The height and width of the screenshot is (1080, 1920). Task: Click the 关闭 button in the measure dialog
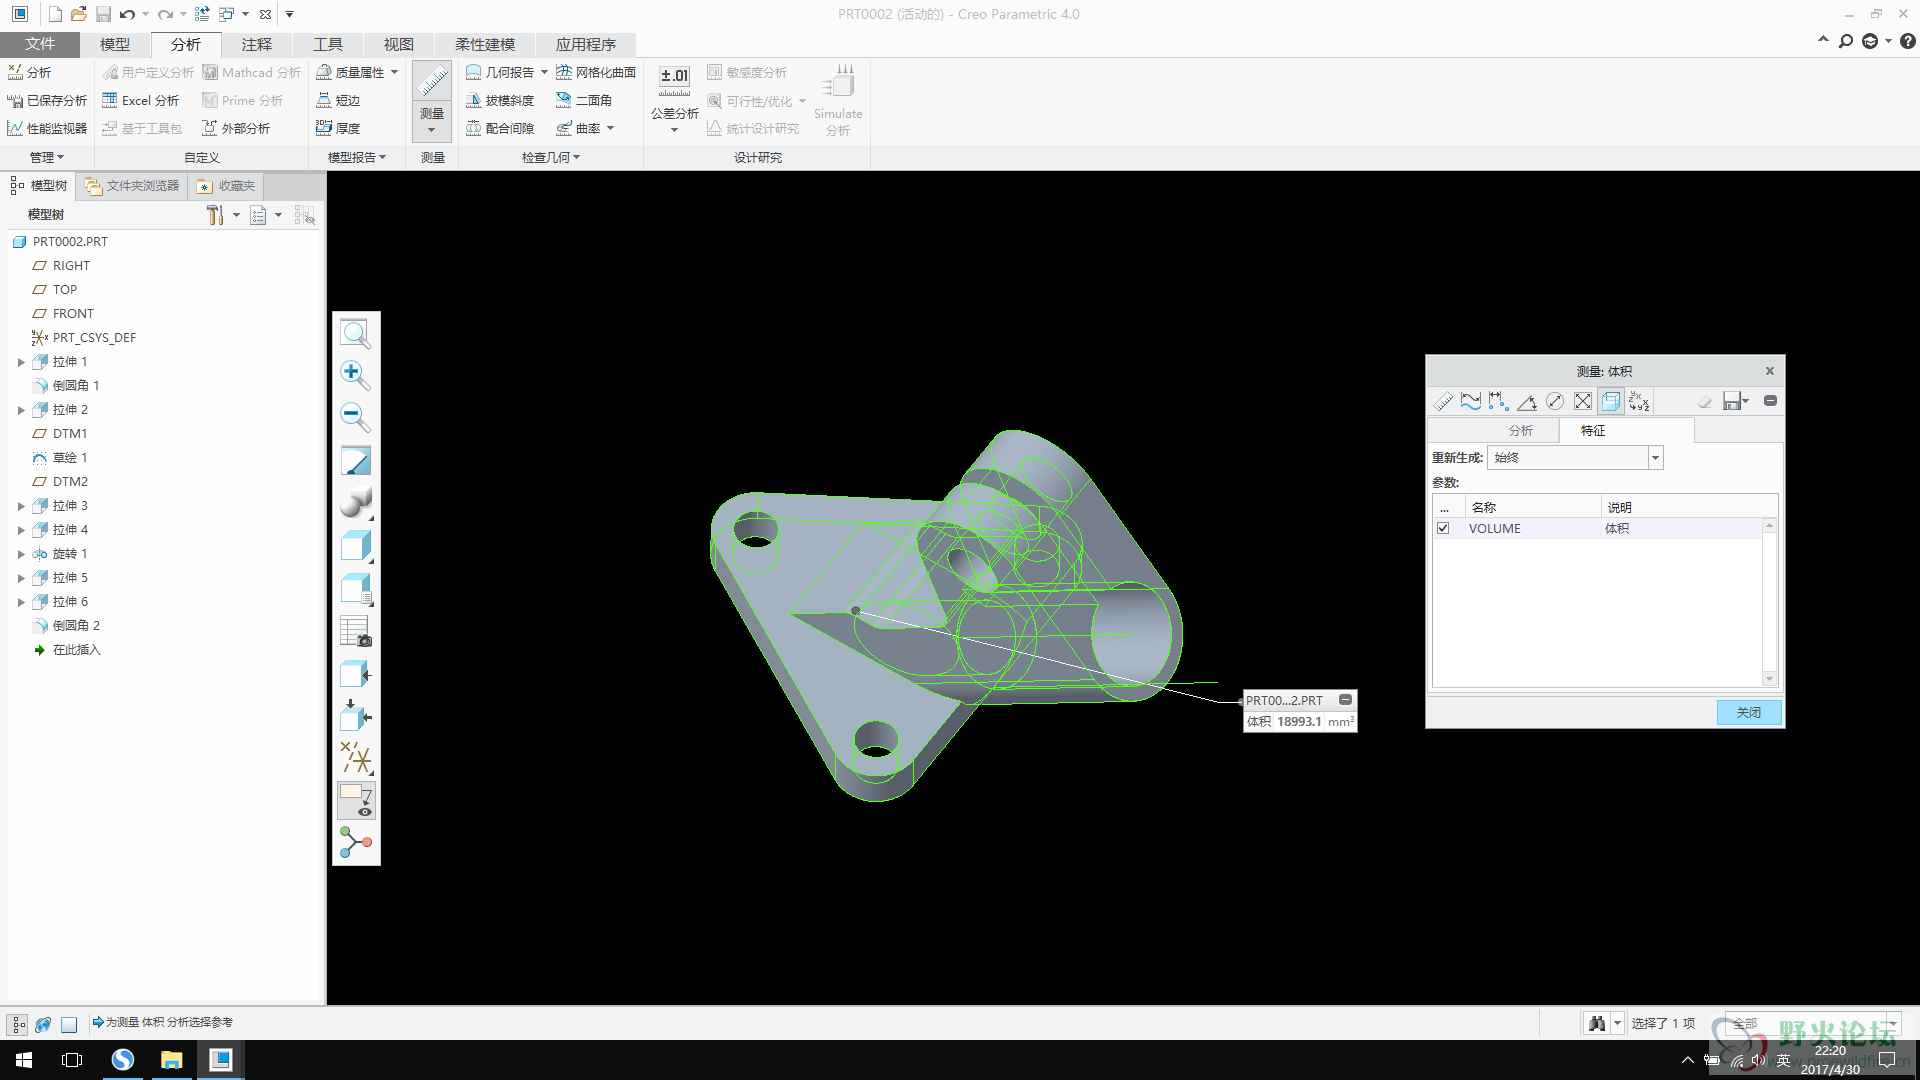click(1748, 712)
